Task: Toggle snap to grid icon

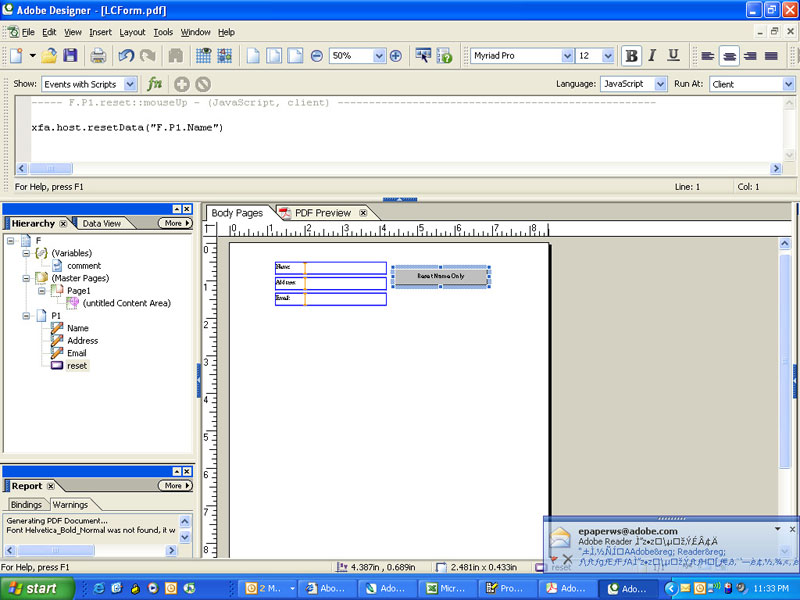Action: pyautogui.click(x=224, y=56)
